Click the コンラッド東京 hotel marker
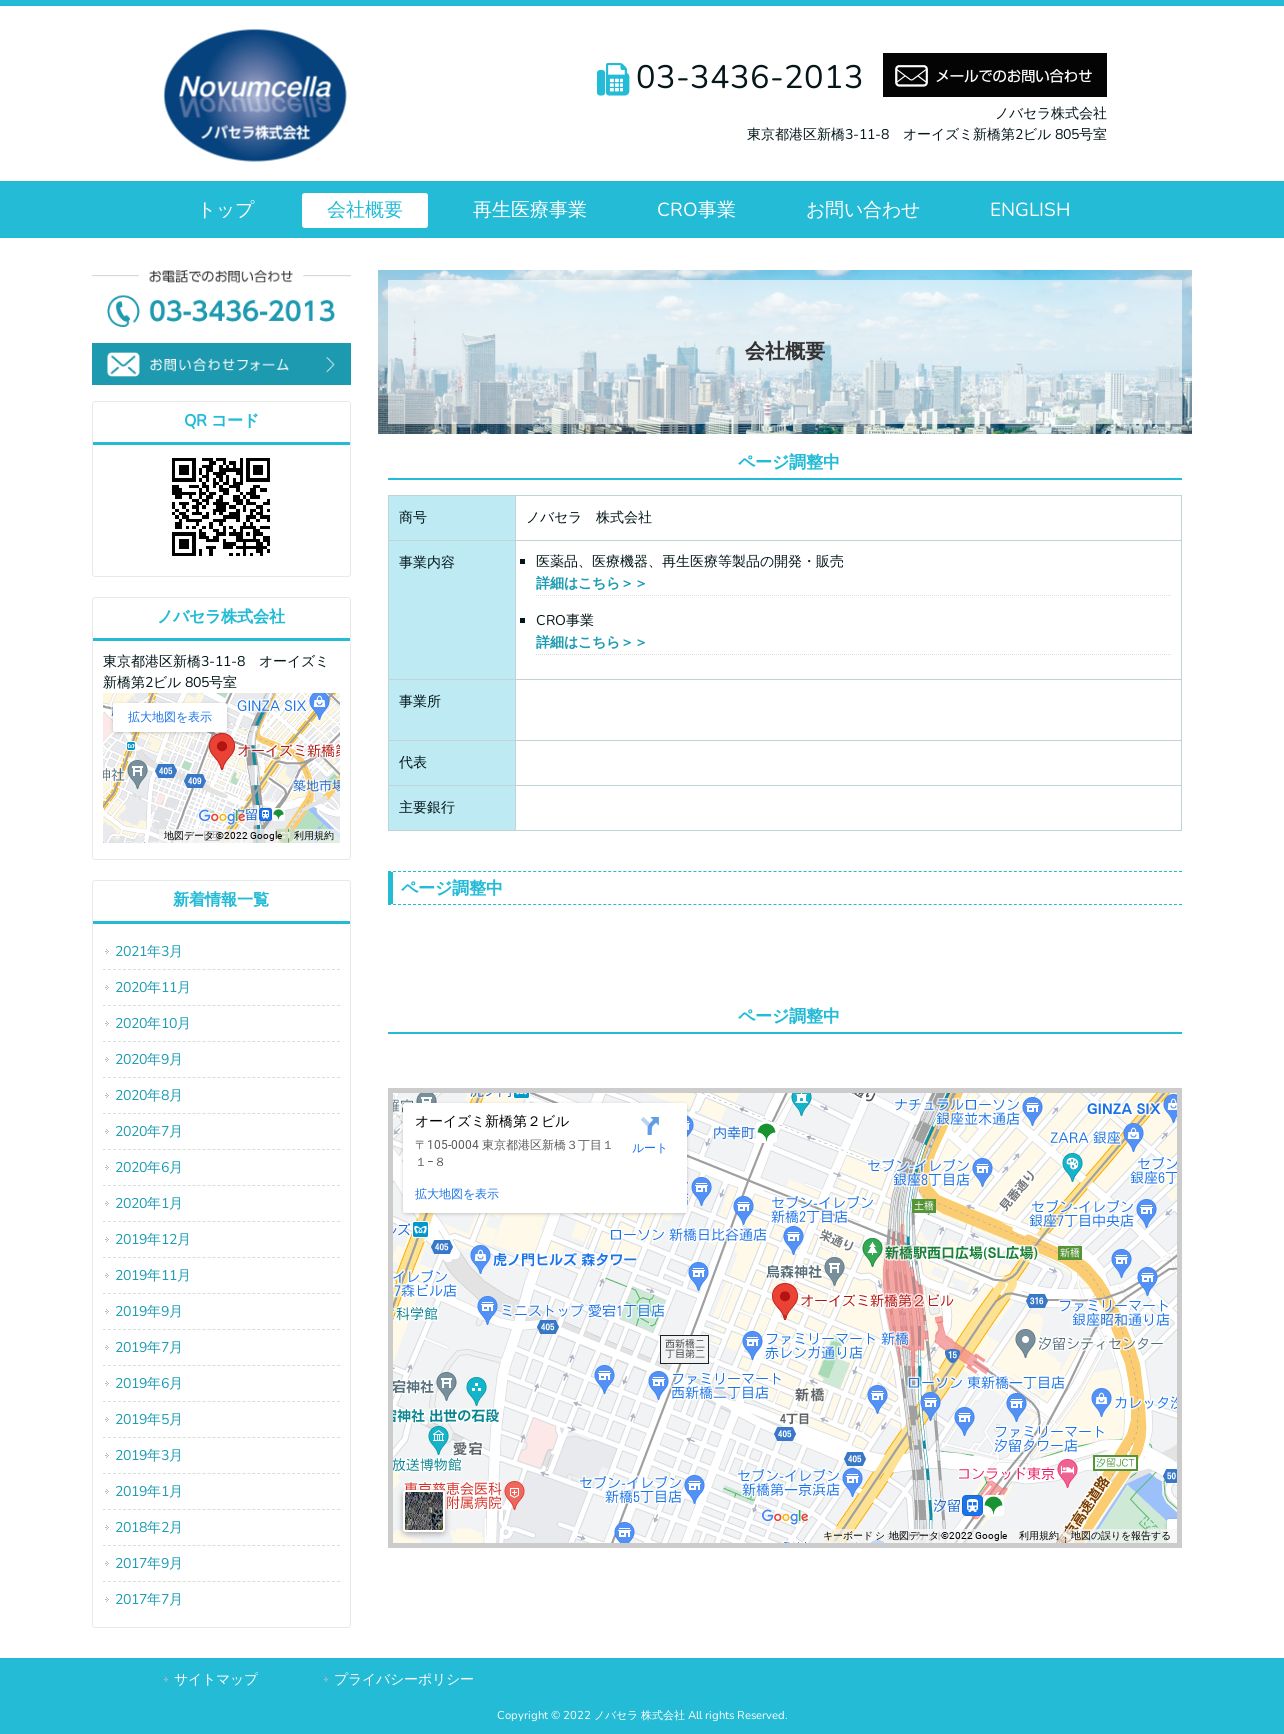This screenshot has width=1284, height=1734. click(1067, 1471)
